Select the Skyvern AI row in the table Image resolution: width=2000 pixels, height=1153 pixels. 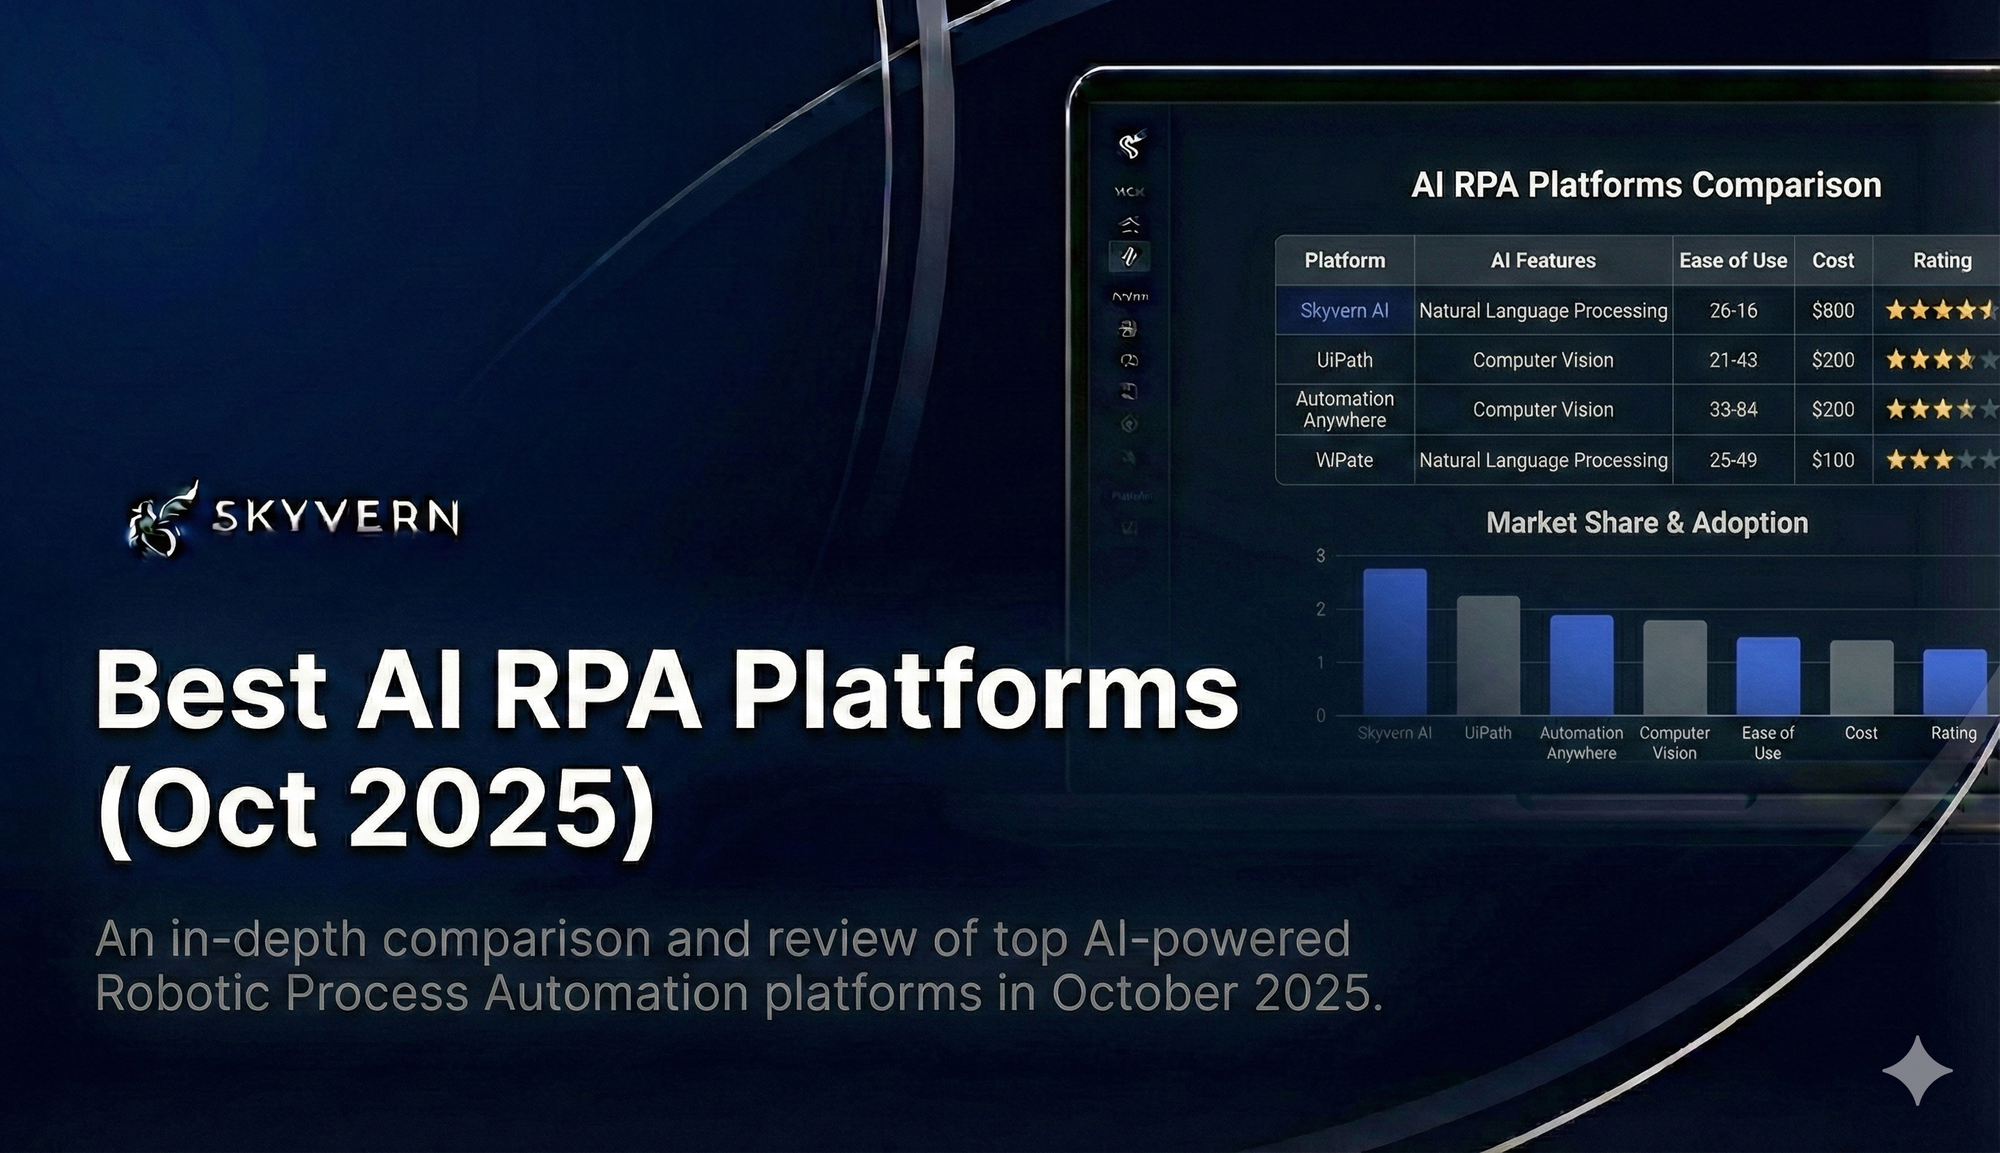coord(1345,311)
